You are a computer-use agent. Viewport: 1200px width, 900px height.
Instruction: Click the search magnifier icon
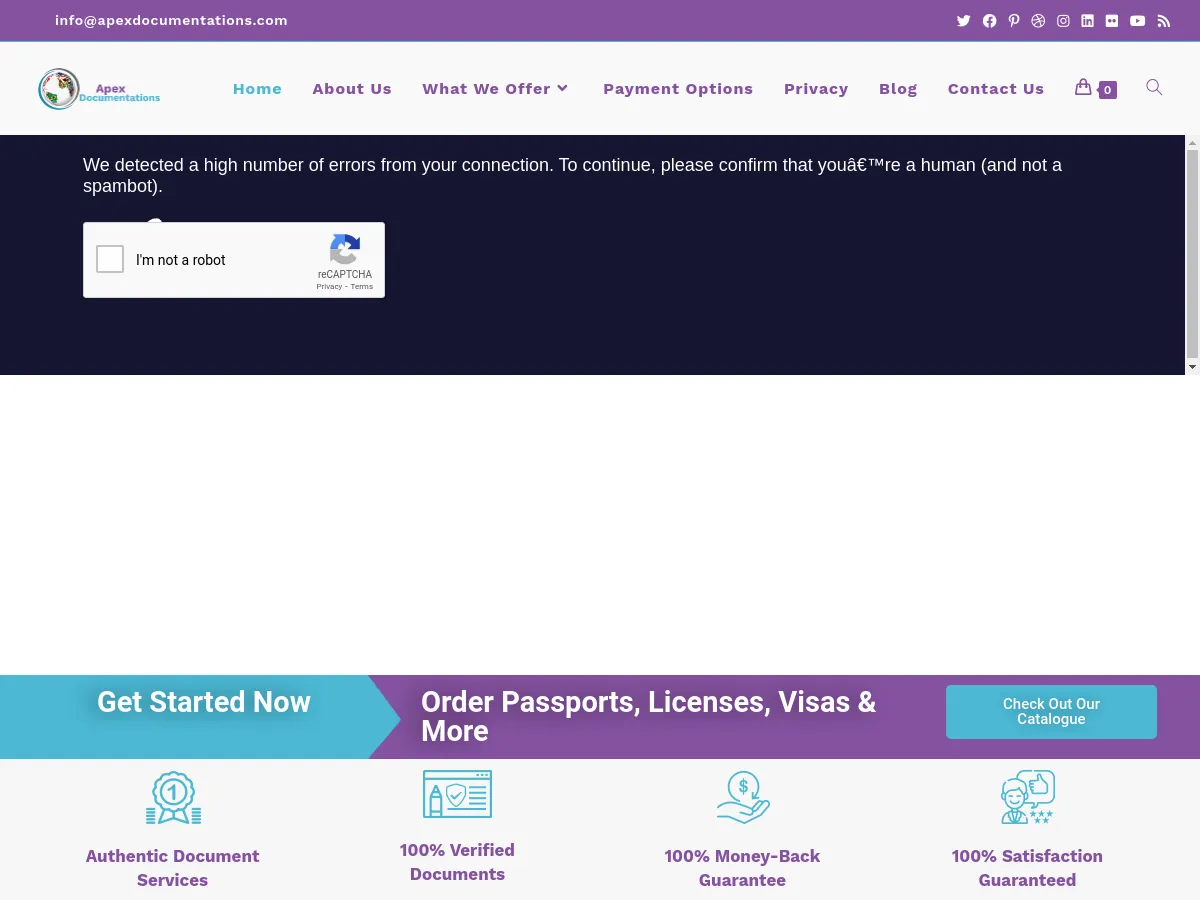coord(1154,88)
